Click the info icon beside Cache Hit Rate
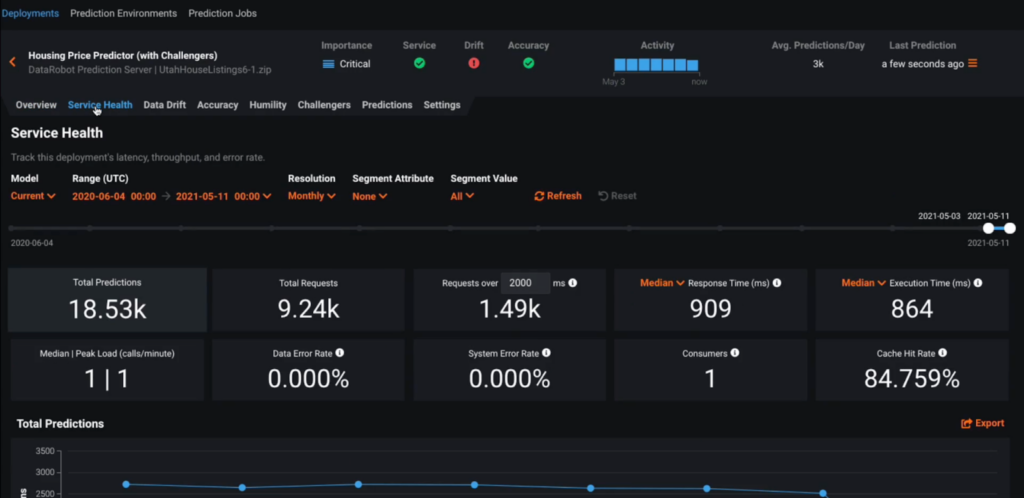The image size is (1024, 498). click(942, 353)
